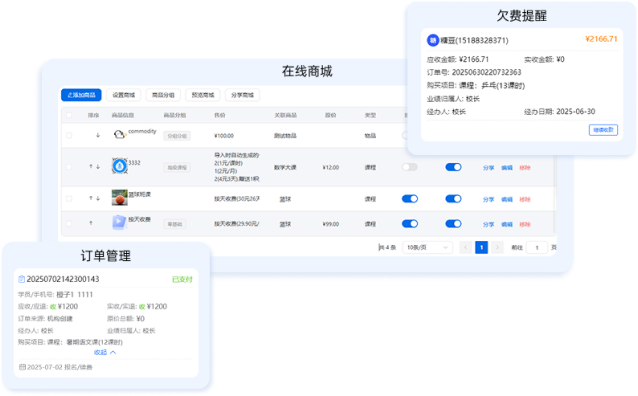Click the 分享商城 button
The height and width of the screenshot is (396, 638).
pos(242,95)
